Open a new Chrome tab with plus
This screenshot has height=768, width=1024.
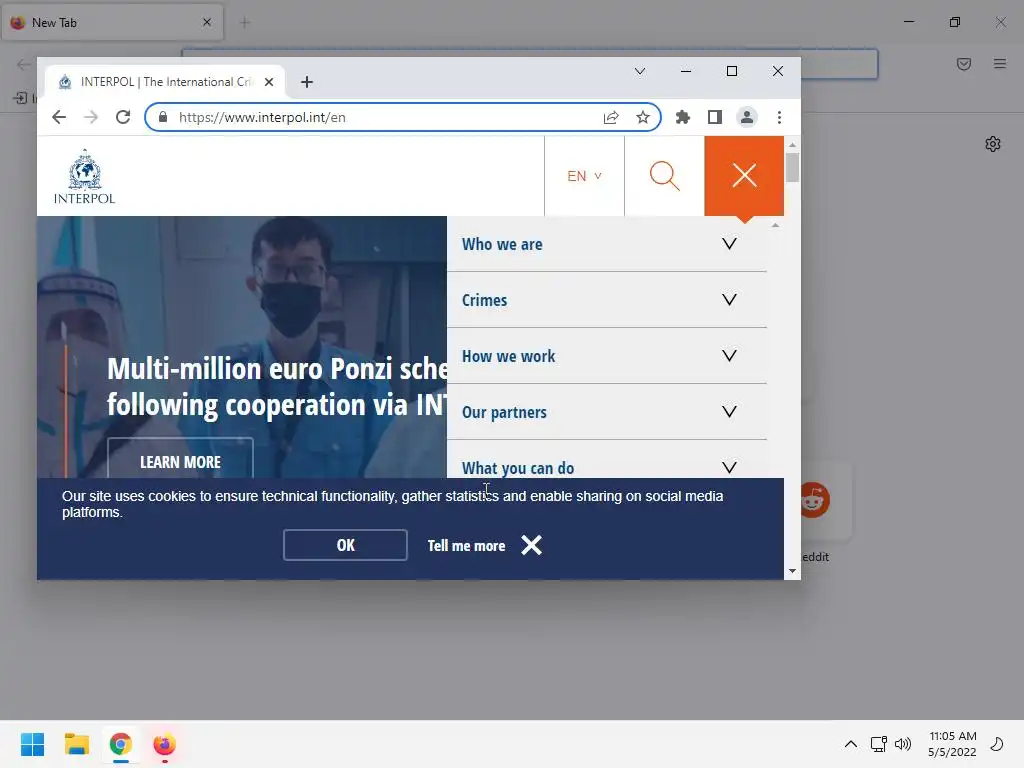(307, 82)
